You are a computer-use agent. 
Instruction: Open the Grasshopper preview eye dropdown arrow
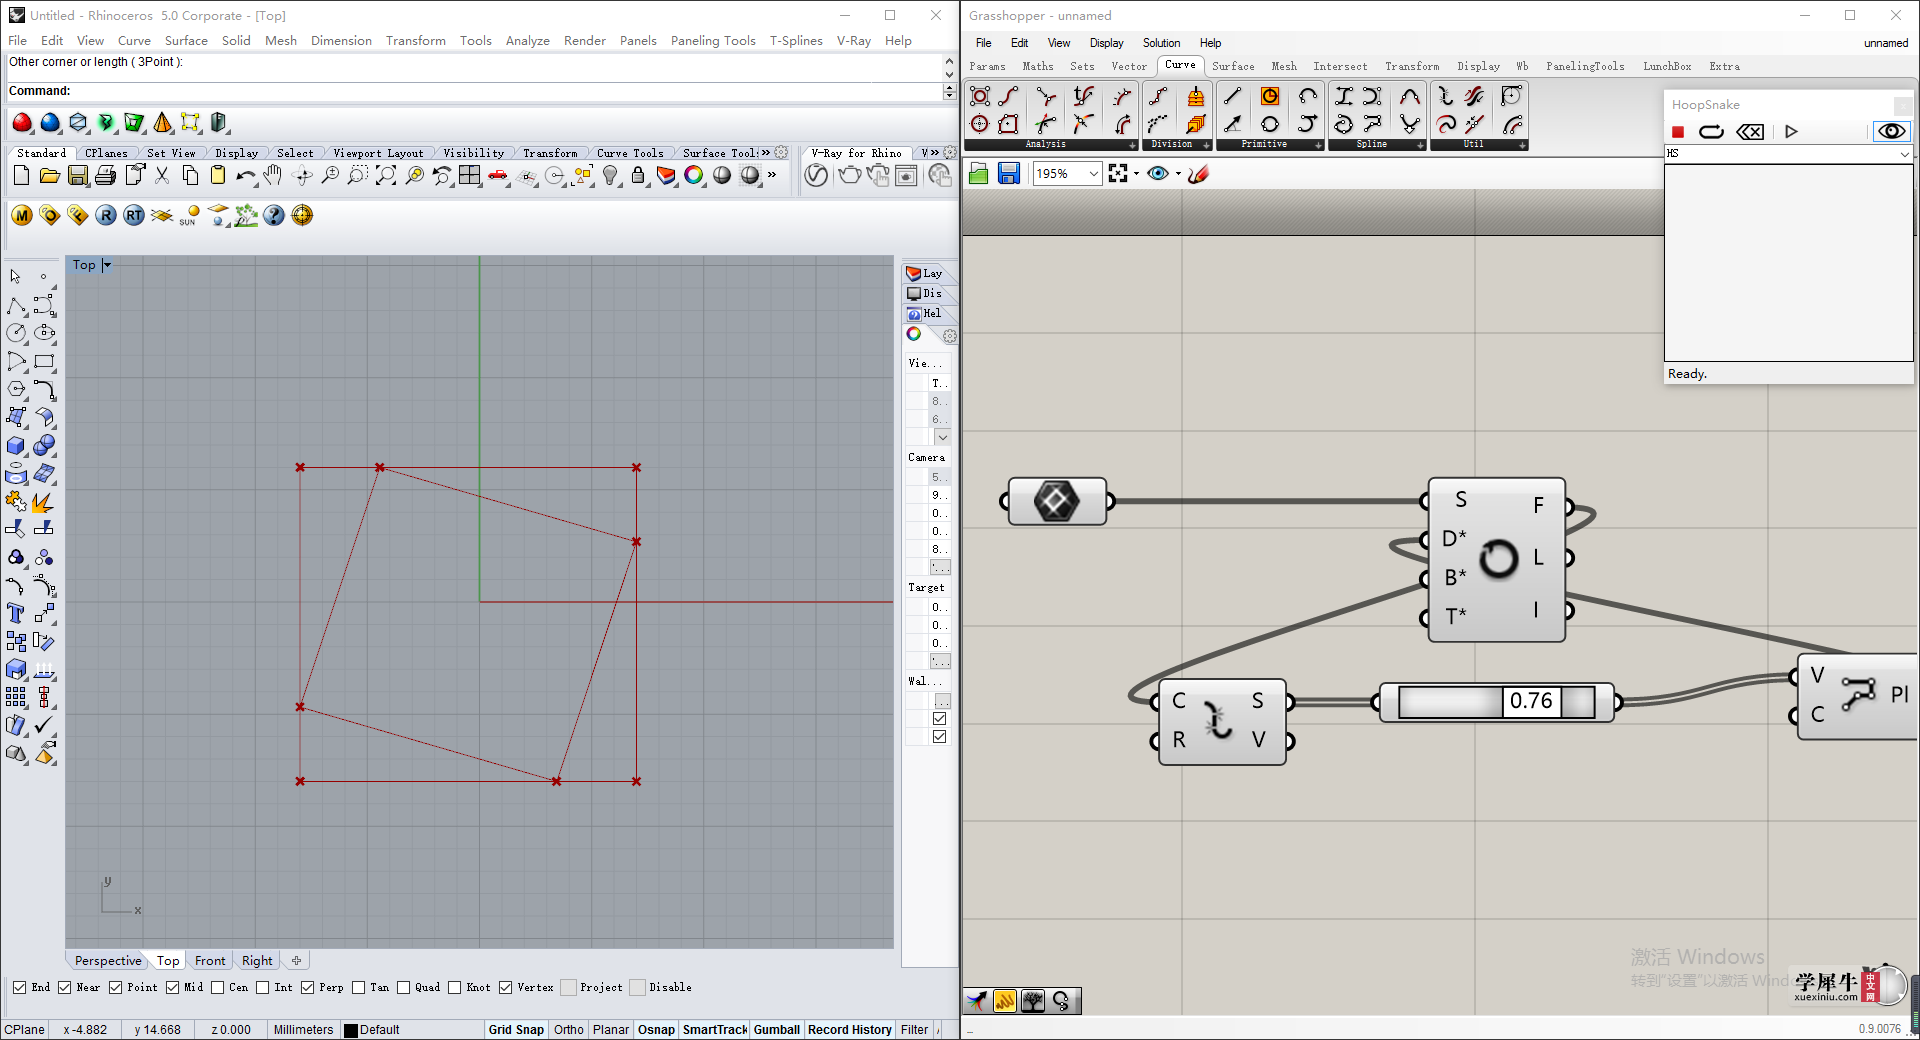coord(1178,174)
